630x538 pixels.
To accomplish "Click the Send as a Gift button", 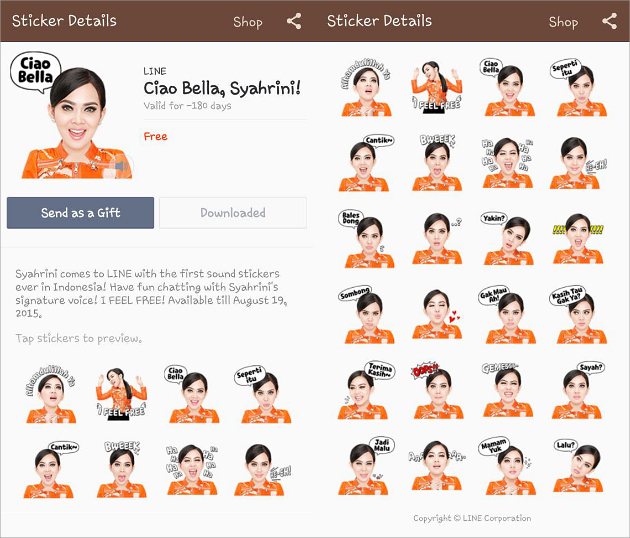I will (80, 213).
